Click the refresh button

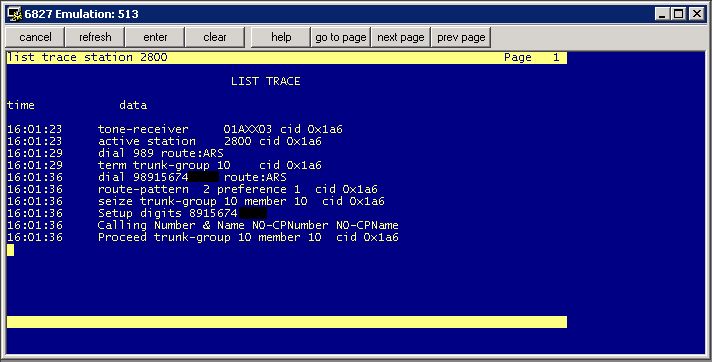click(x=95, y=37)
